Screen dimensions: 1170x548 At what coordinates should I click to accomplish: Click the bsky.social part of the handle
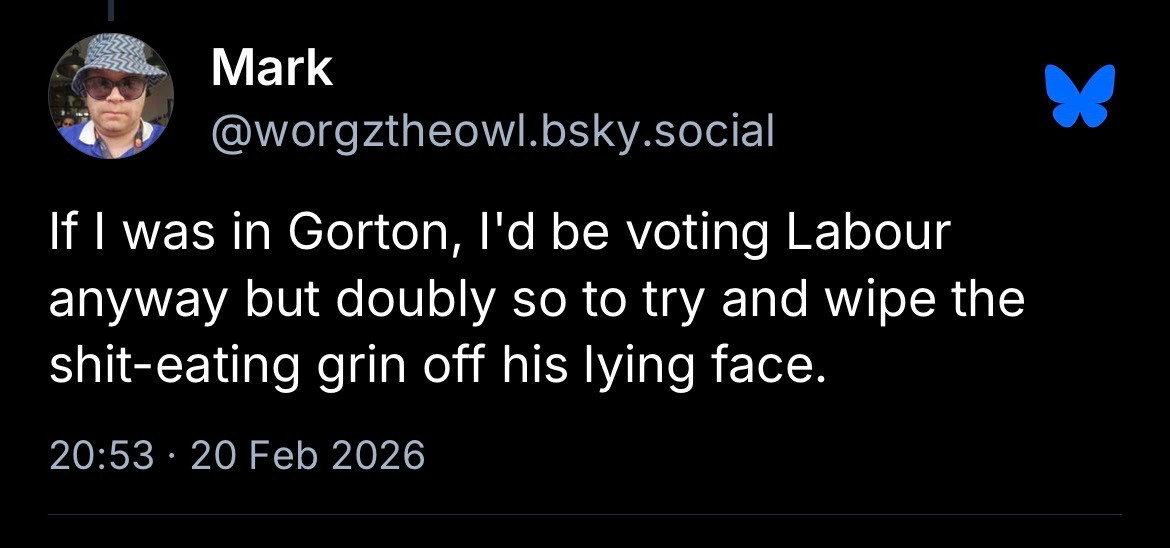click(x=656, y=130)
